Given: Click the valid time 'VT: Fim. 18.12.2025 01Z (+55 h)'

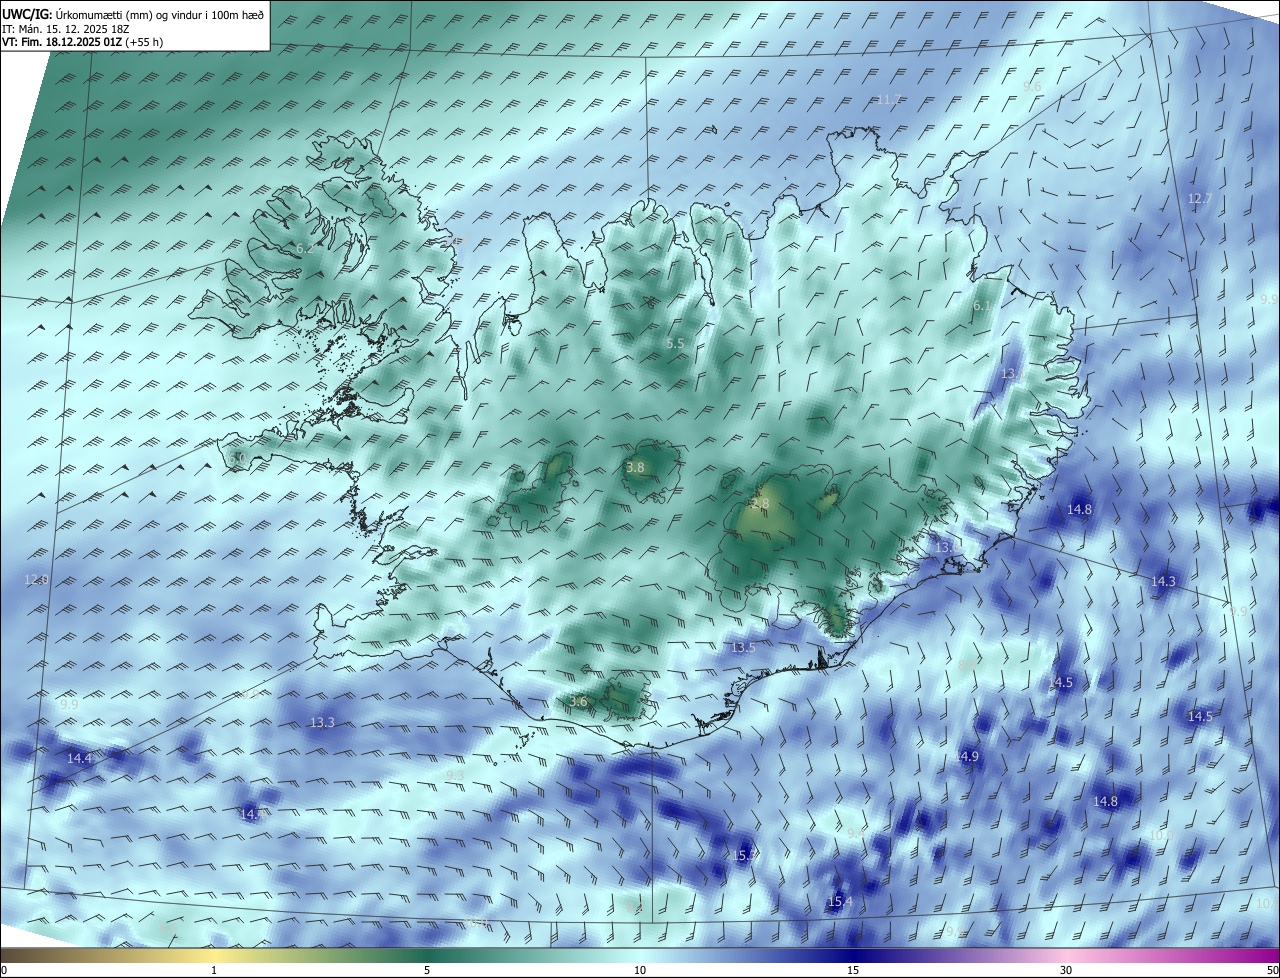Looking at the screenshot, I should [x=83, y=42].
